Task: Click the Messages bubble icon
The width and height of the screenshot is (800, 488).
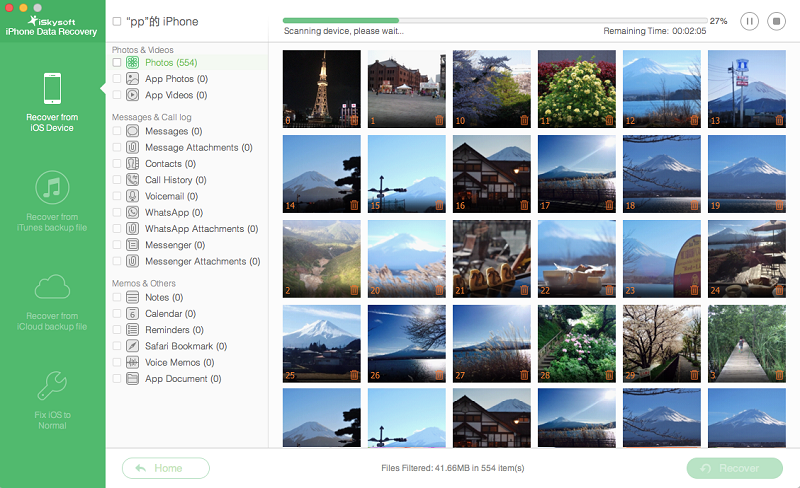Action: pos(132,131)
